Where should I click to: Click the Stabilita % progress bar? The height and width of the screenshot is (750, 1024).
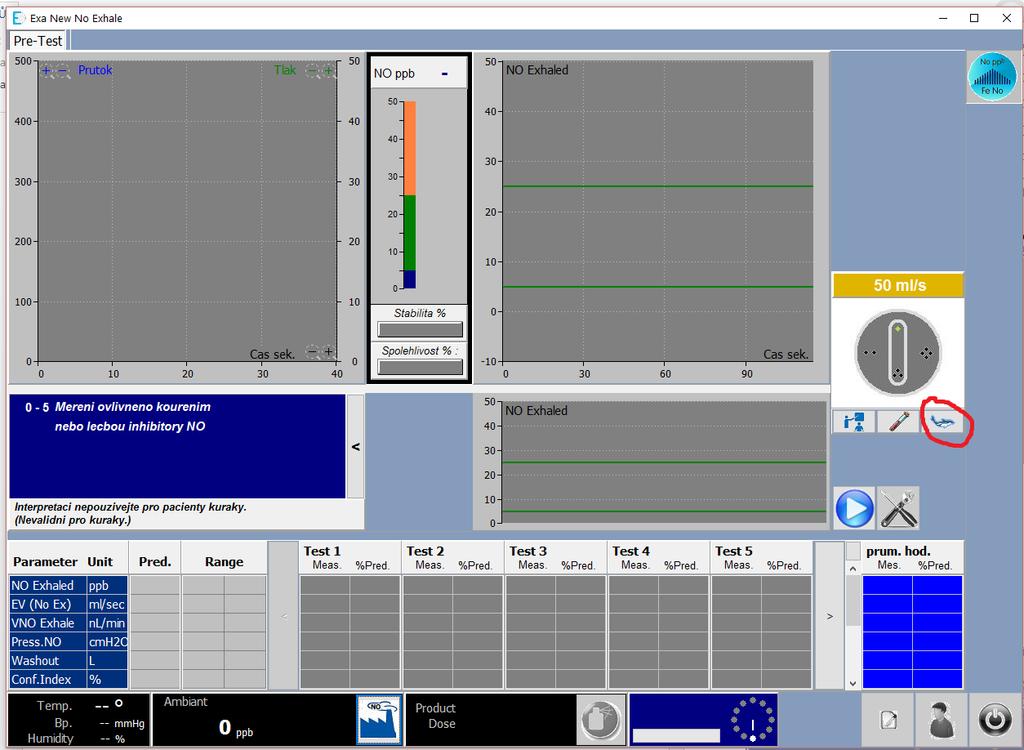pyautogui.click(x=420, y=329)
